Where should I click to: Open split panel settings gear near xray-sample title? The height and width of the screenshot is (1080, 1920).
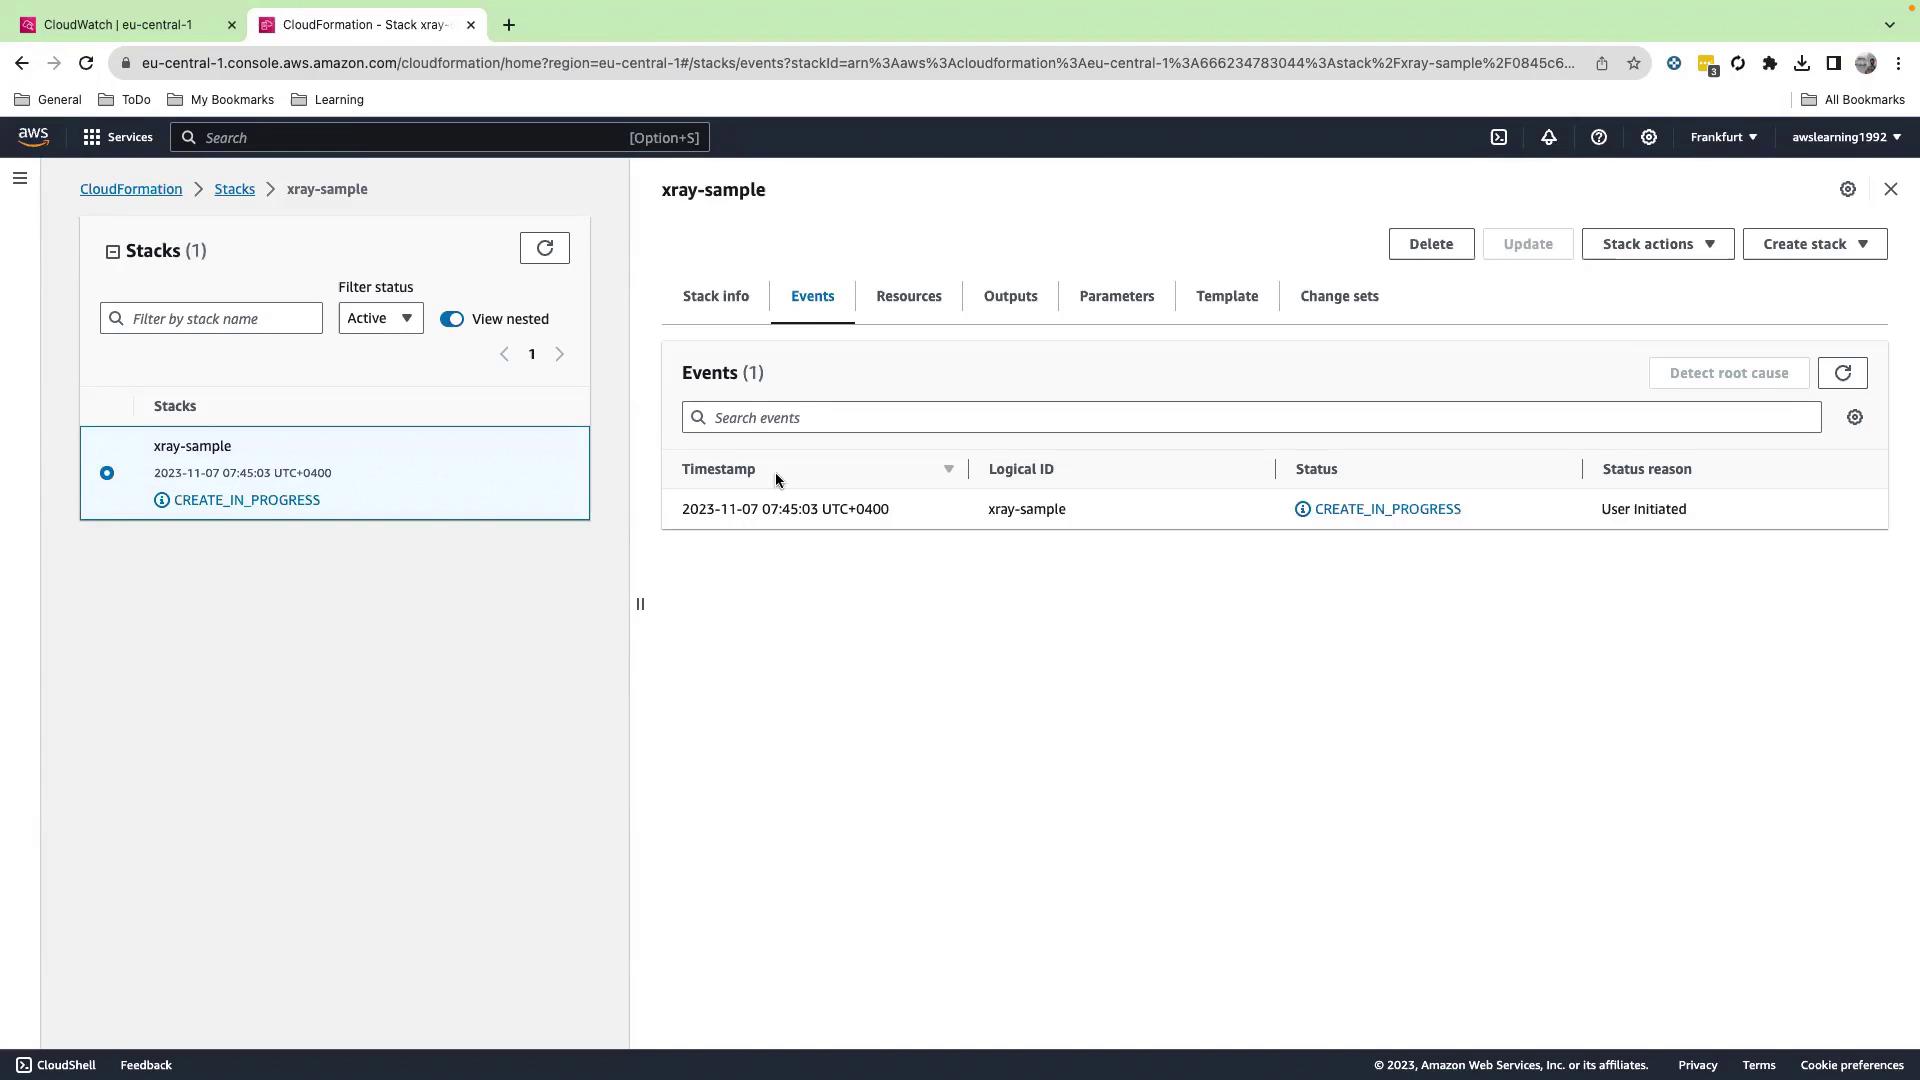[x=1847, y=190]
